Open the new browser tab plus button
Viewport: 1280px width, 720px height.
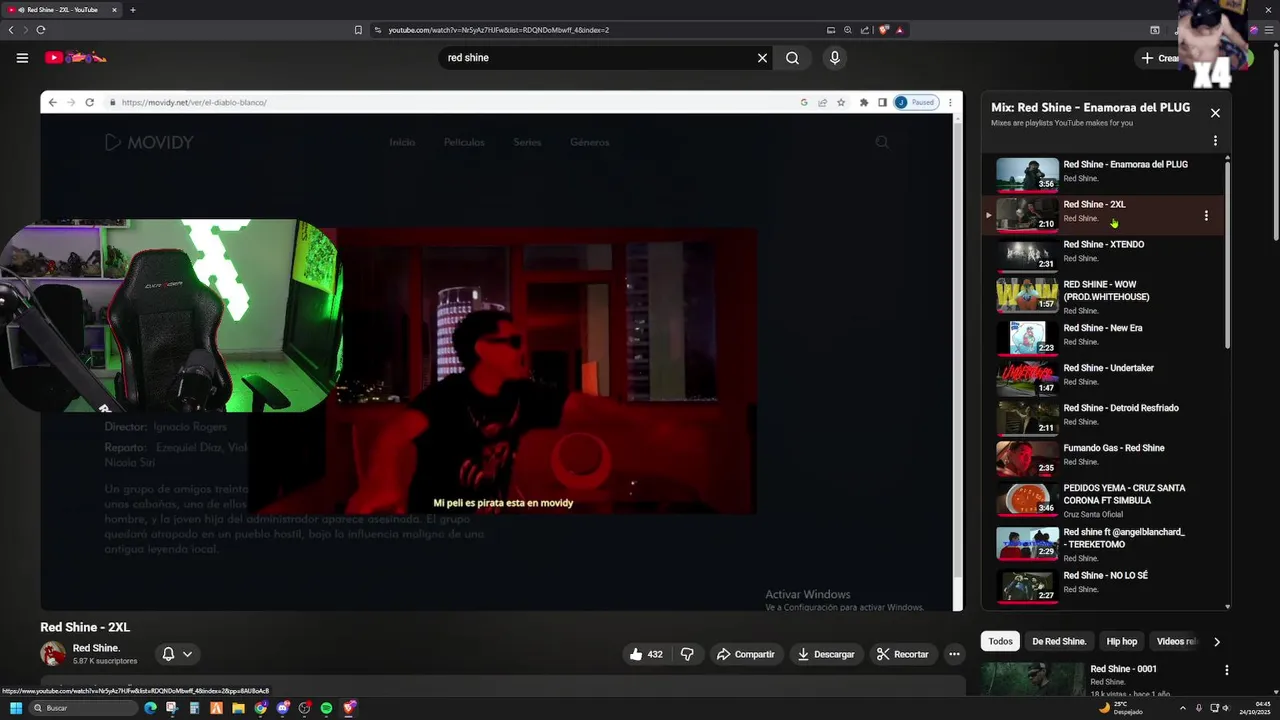(133, 10)
